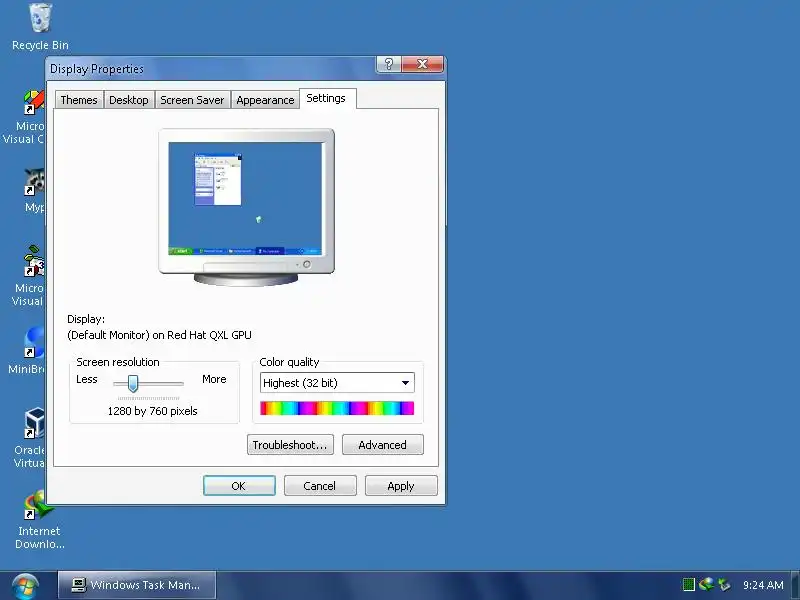Screen dimensions: 800x600
Task: Click the Start orb button
Action: [25, 586]
